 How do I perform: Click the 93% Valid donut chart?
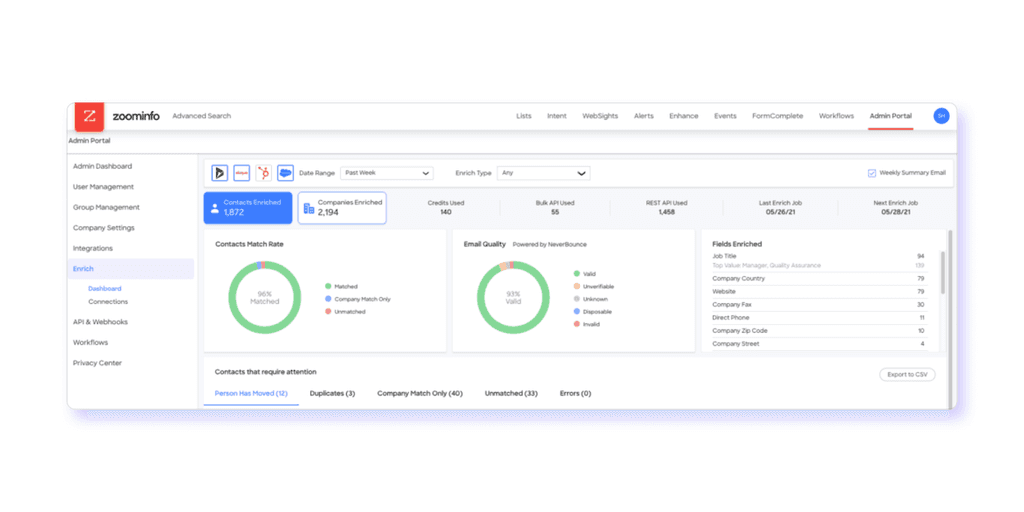click(513, 297)
